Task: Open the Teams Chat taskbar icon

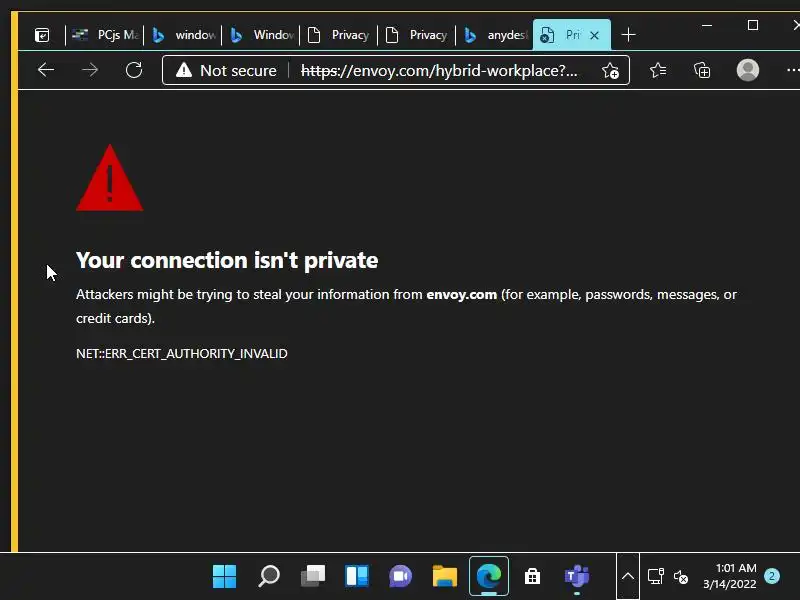Action: pyautogui.click(x=401, y=577)
